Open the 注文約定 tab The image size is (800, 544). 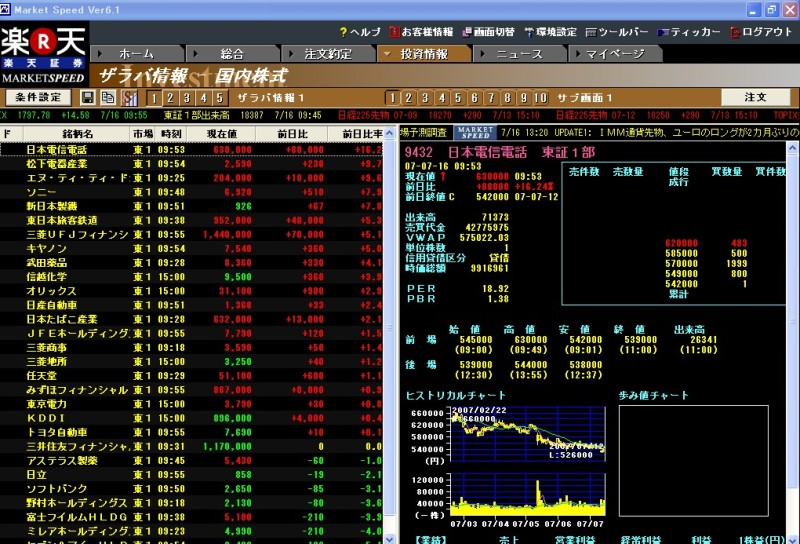pyautogui.click(x=328, y=54)
